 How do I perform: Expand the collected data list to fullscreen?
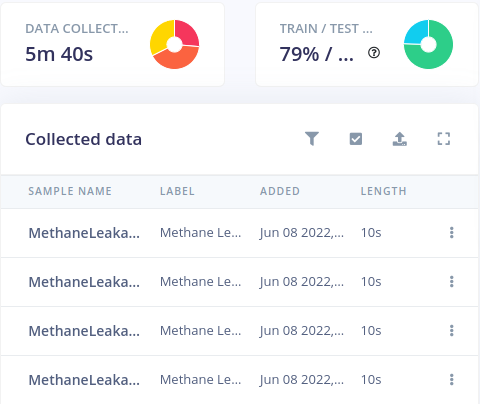click(444, 139)
